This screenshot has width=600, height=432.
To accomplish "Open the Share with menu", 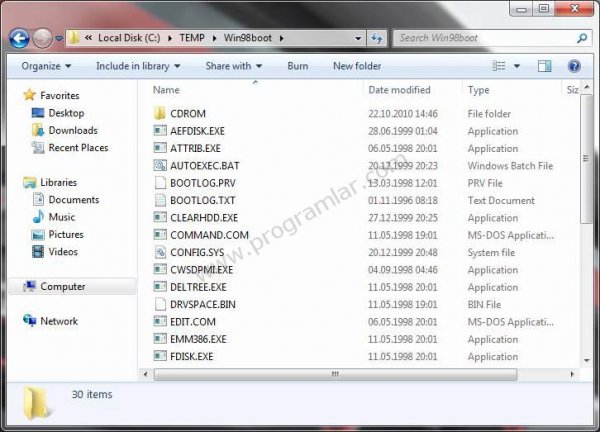I will (x=234, y=66).
